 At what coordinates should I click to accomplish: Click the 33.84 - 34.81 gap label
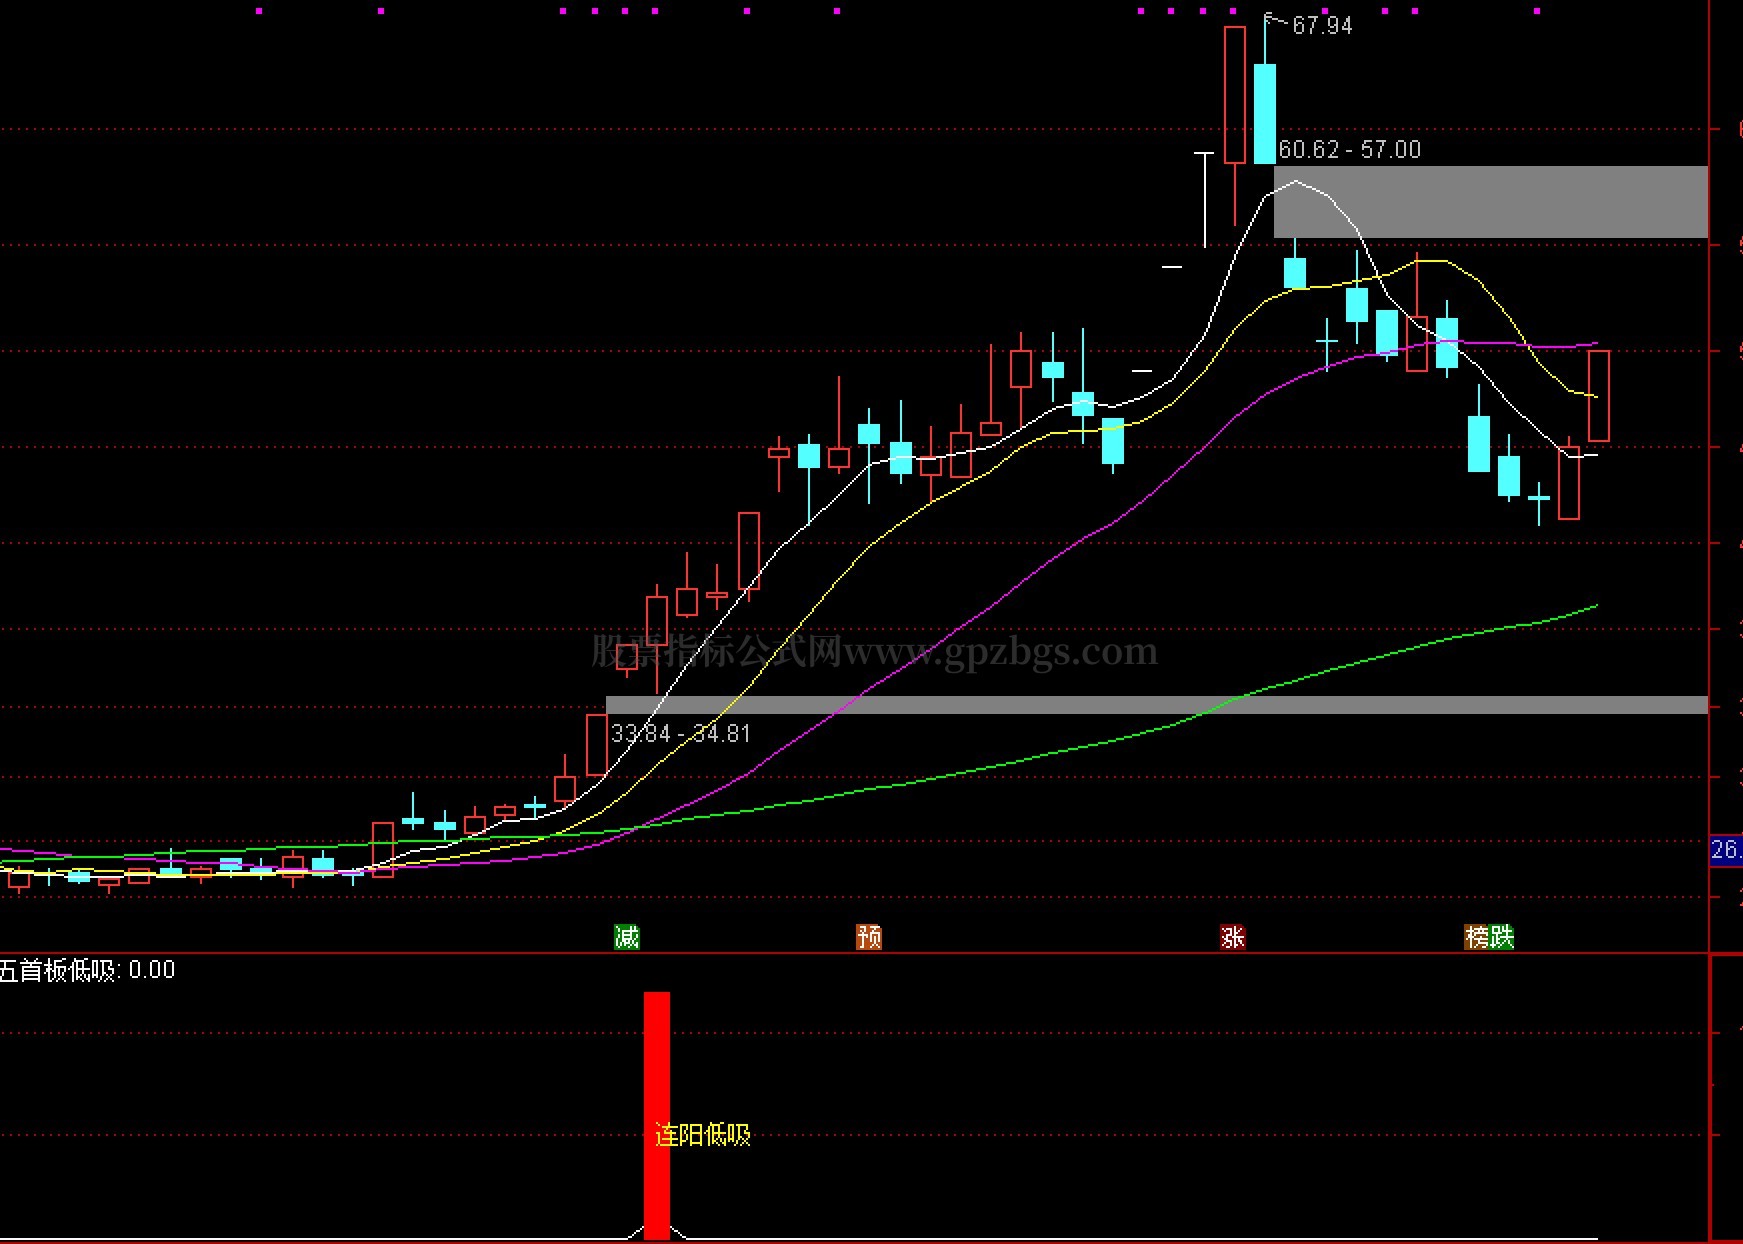point(680,734)
